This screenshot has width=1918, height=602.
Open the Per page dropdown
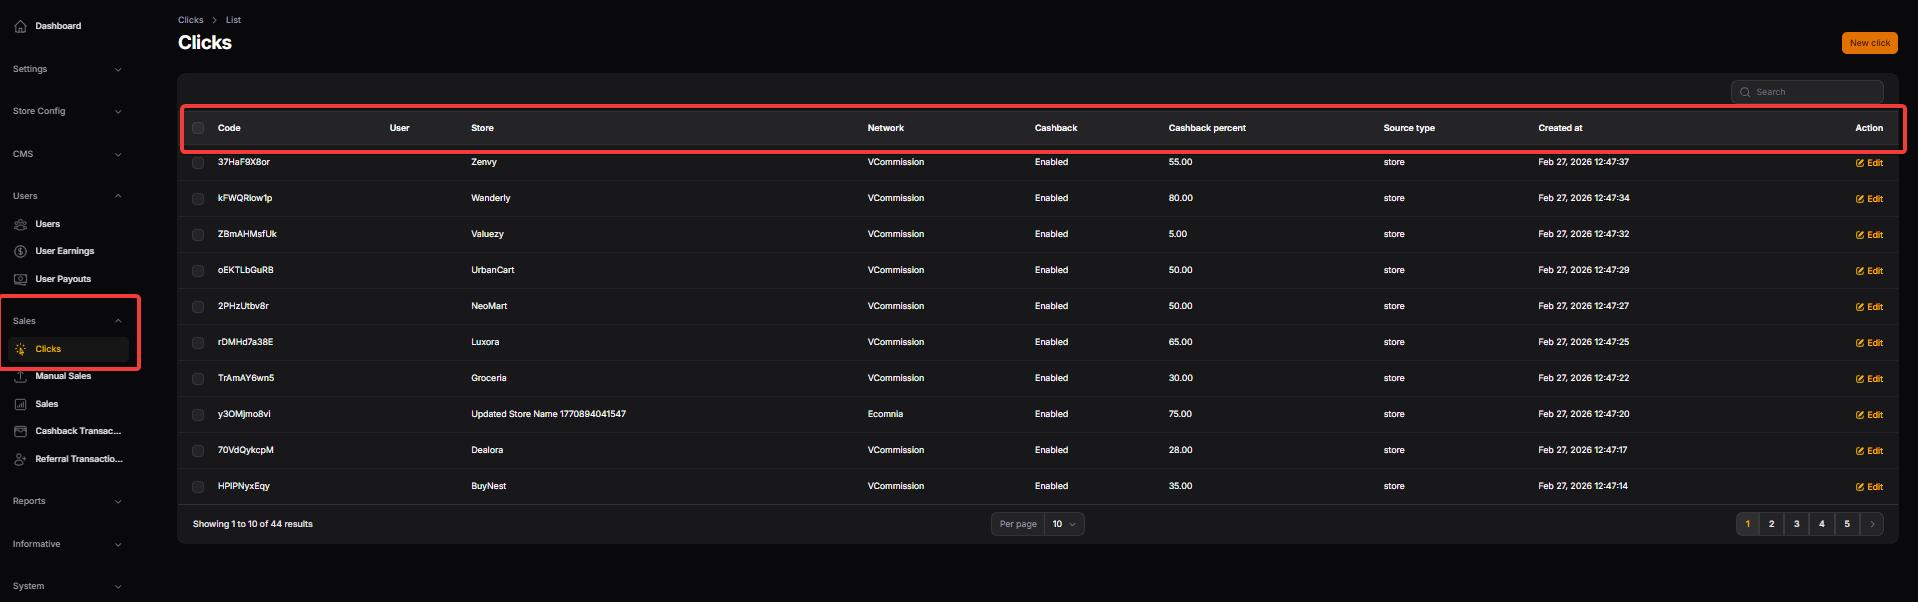click(1063, 524)
